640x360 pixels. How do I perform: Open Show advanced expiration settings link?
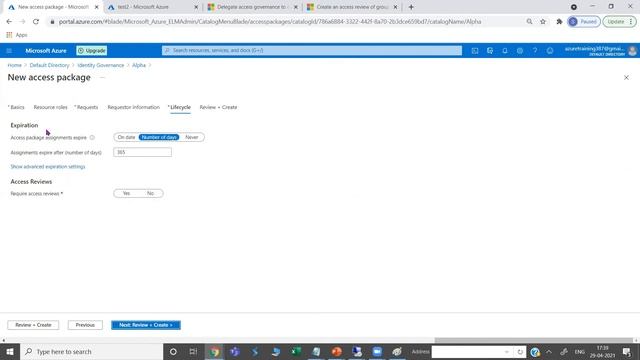[48, 167]
